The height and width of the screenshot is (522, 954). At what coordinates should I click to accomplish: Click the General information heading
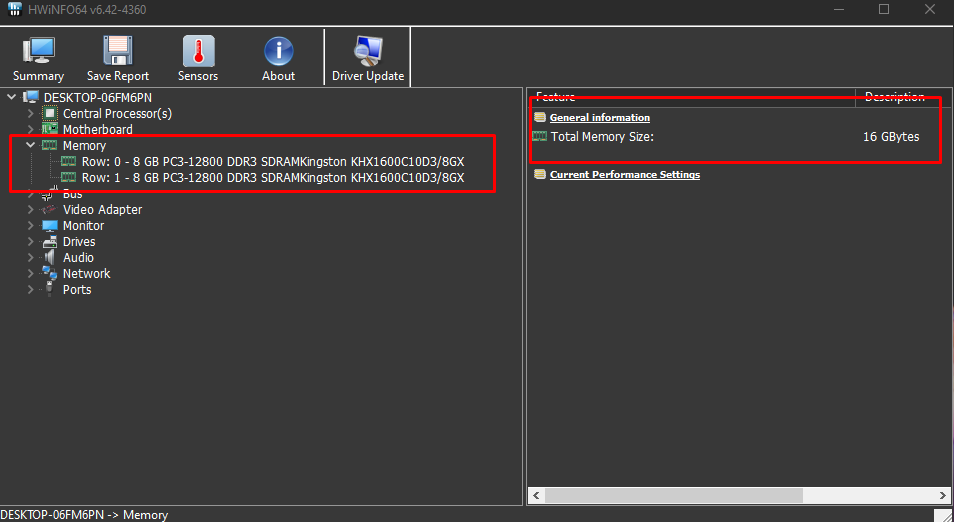(600, 117)
